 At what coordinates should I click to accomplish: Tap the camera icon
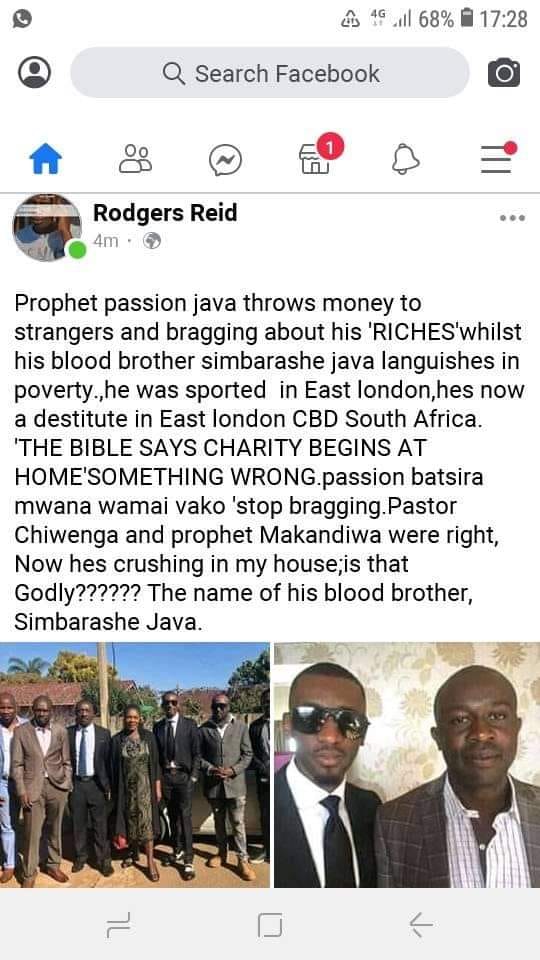tap(504, 73)
